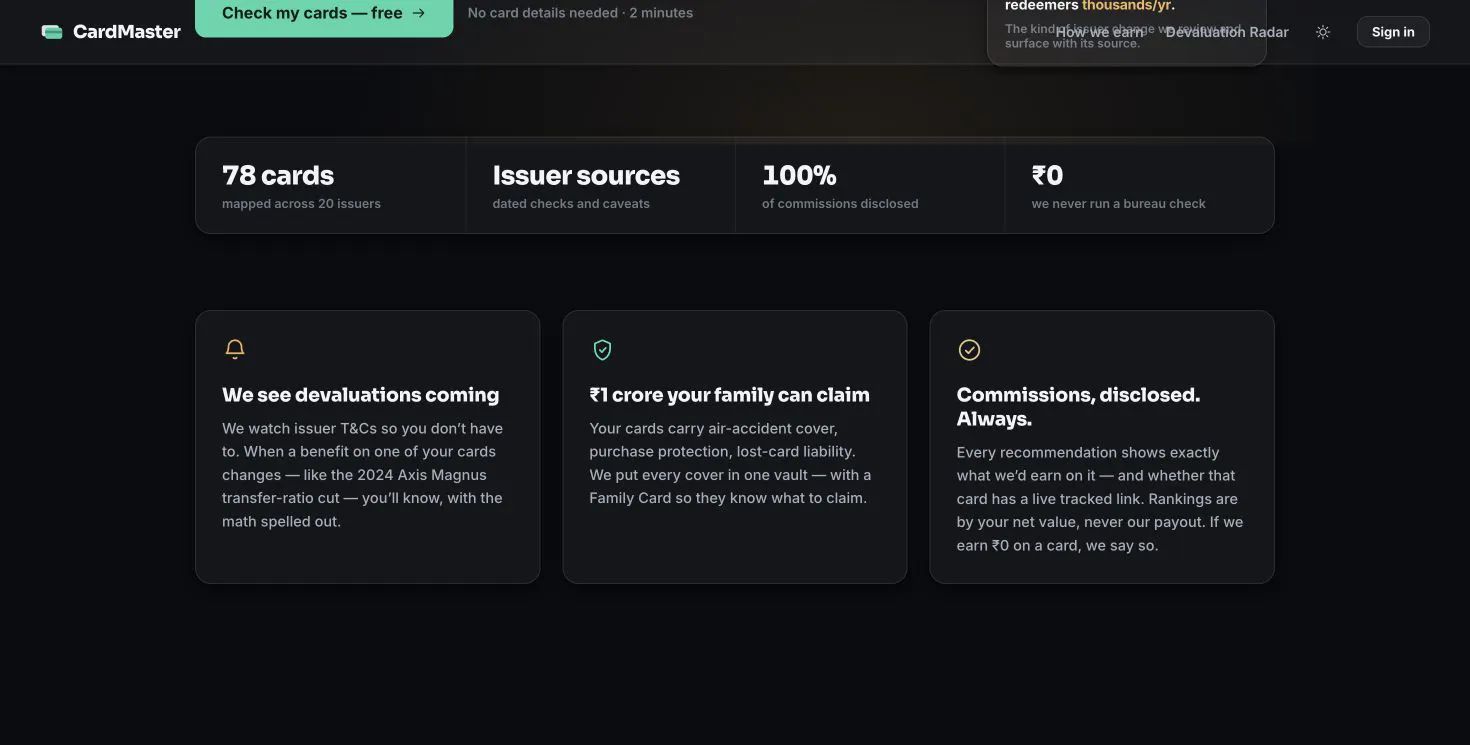Click We see devaluations coming heading
This screenshot has width=1470, height=745.
click(360, 395)
